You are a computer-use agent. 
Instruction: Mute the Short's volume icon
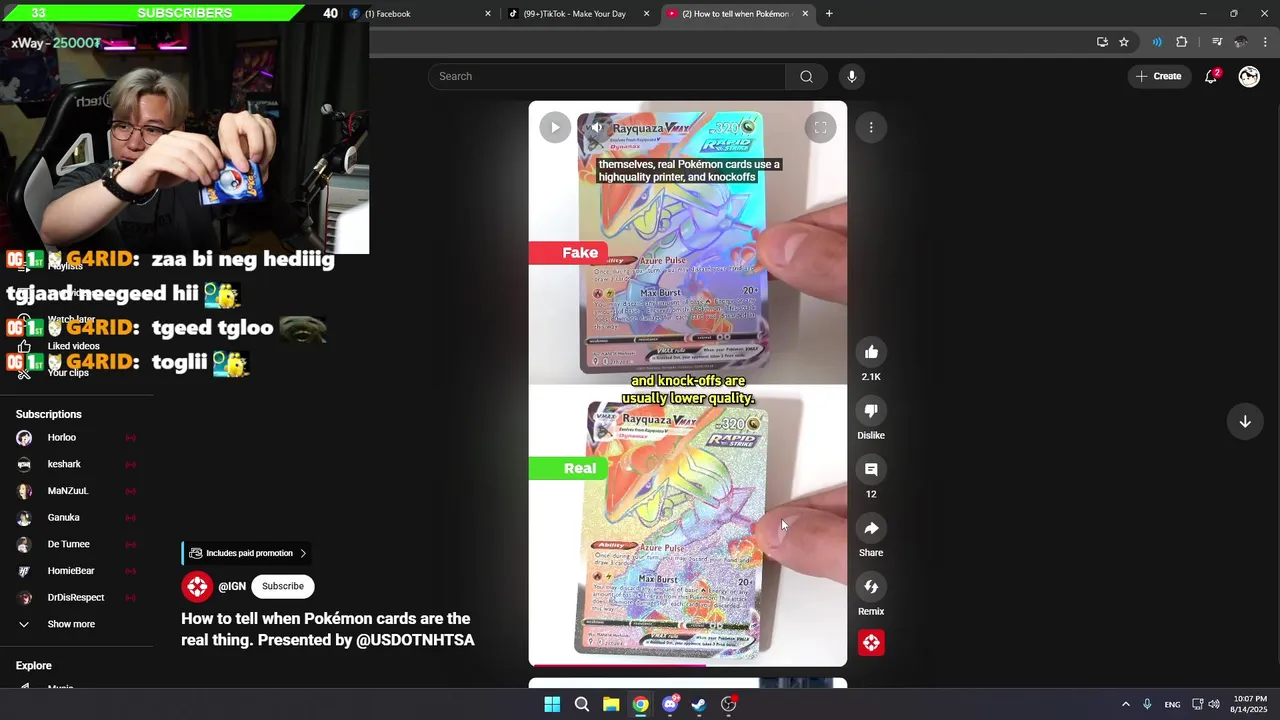[597, 127]
